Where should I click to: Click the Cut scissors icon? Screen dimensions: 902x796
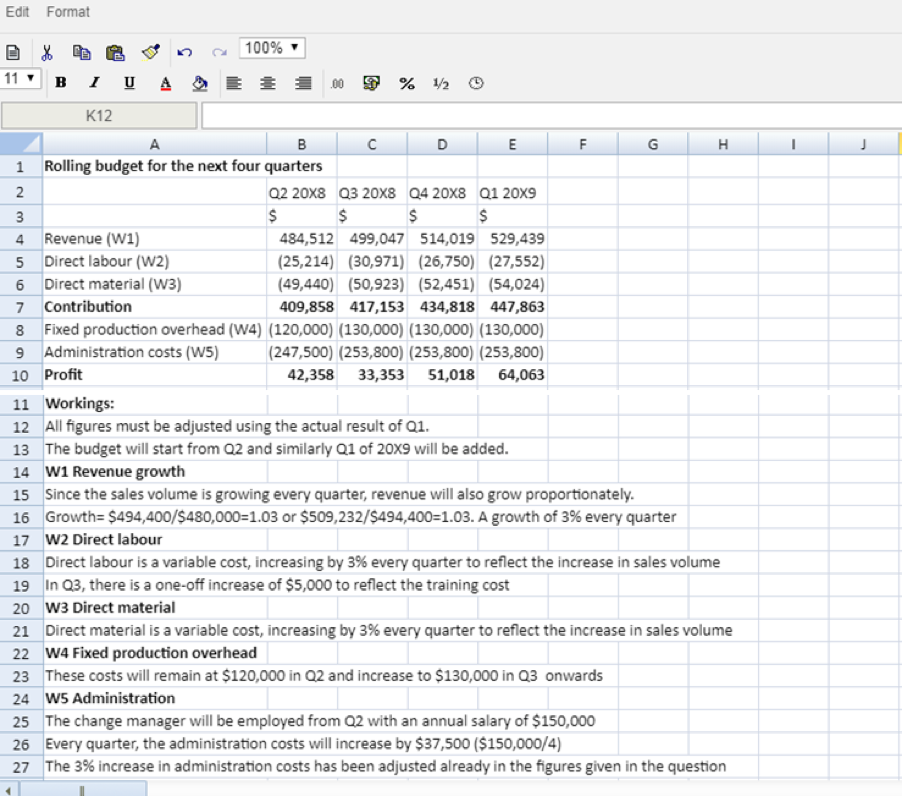tap(47, 50)
